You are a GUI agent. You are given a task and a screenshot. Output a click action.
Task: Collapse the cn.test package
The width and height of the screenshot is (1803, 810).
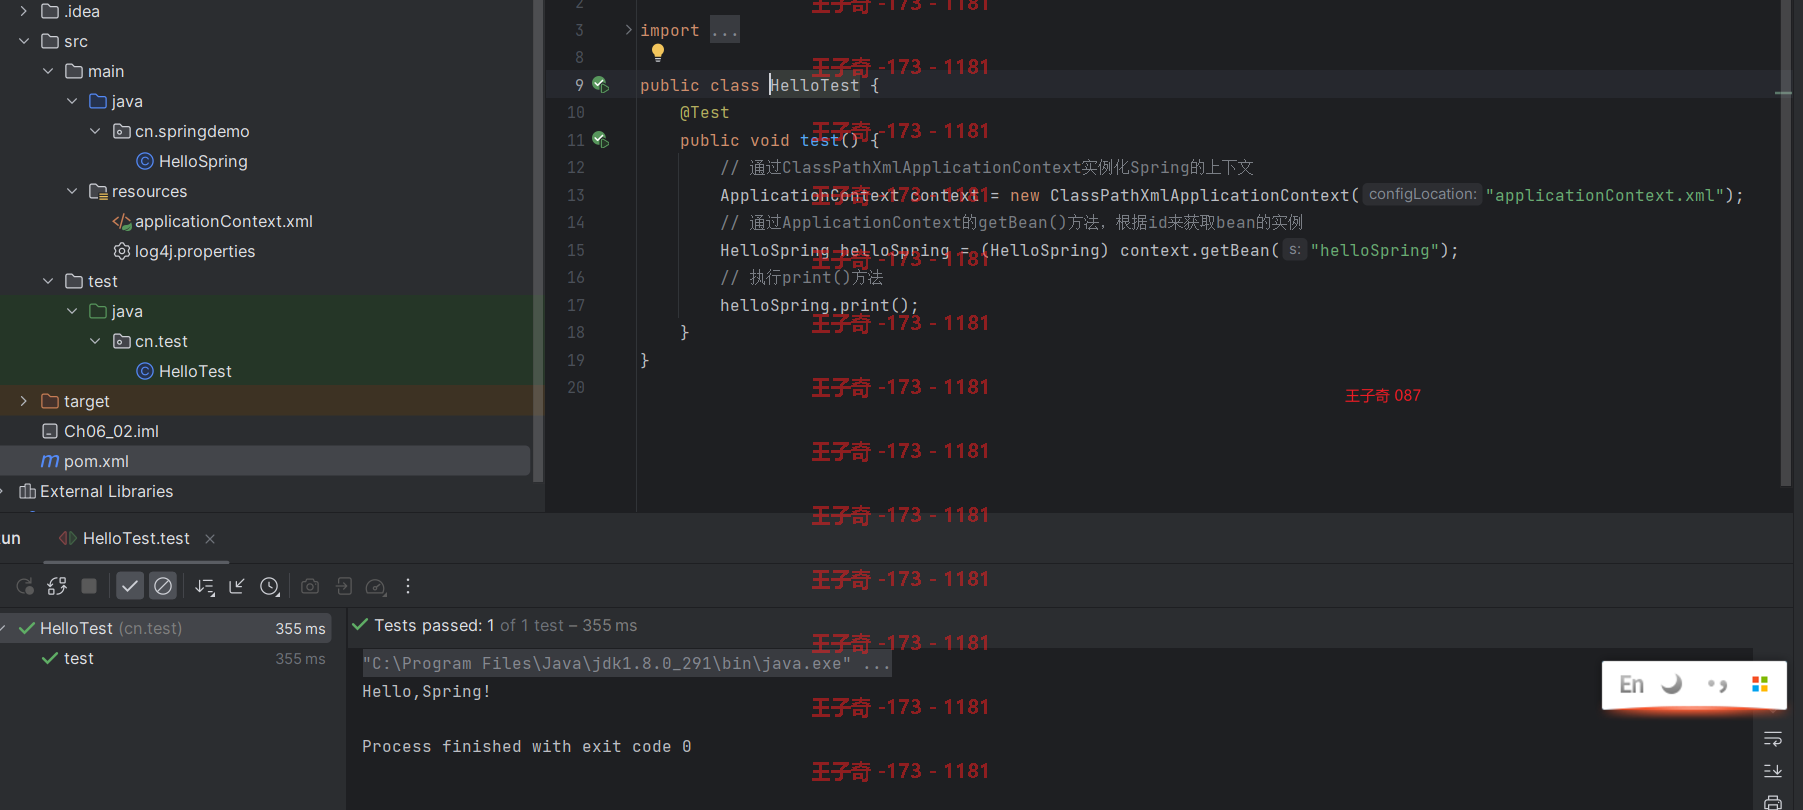point(96,341)
